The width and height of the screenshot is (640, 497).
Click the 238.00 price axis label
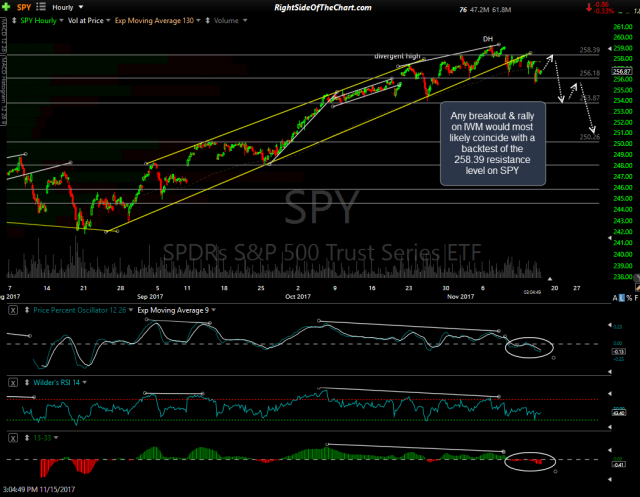(x=623, y=277)
